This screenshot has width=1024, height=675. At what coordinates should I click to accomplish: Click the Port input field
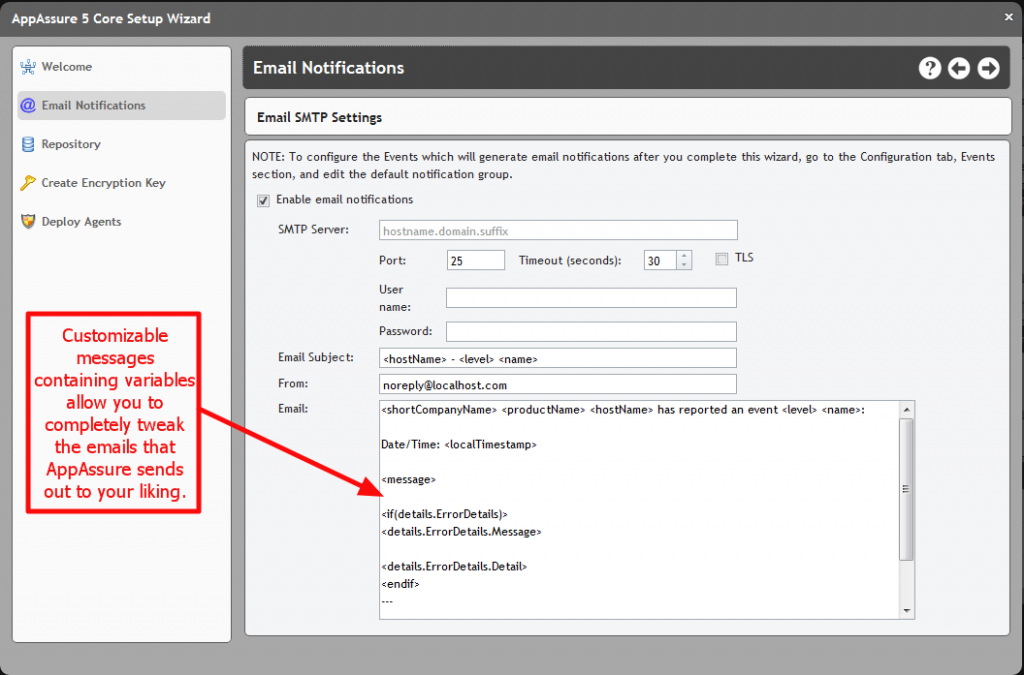click(475, 260)
